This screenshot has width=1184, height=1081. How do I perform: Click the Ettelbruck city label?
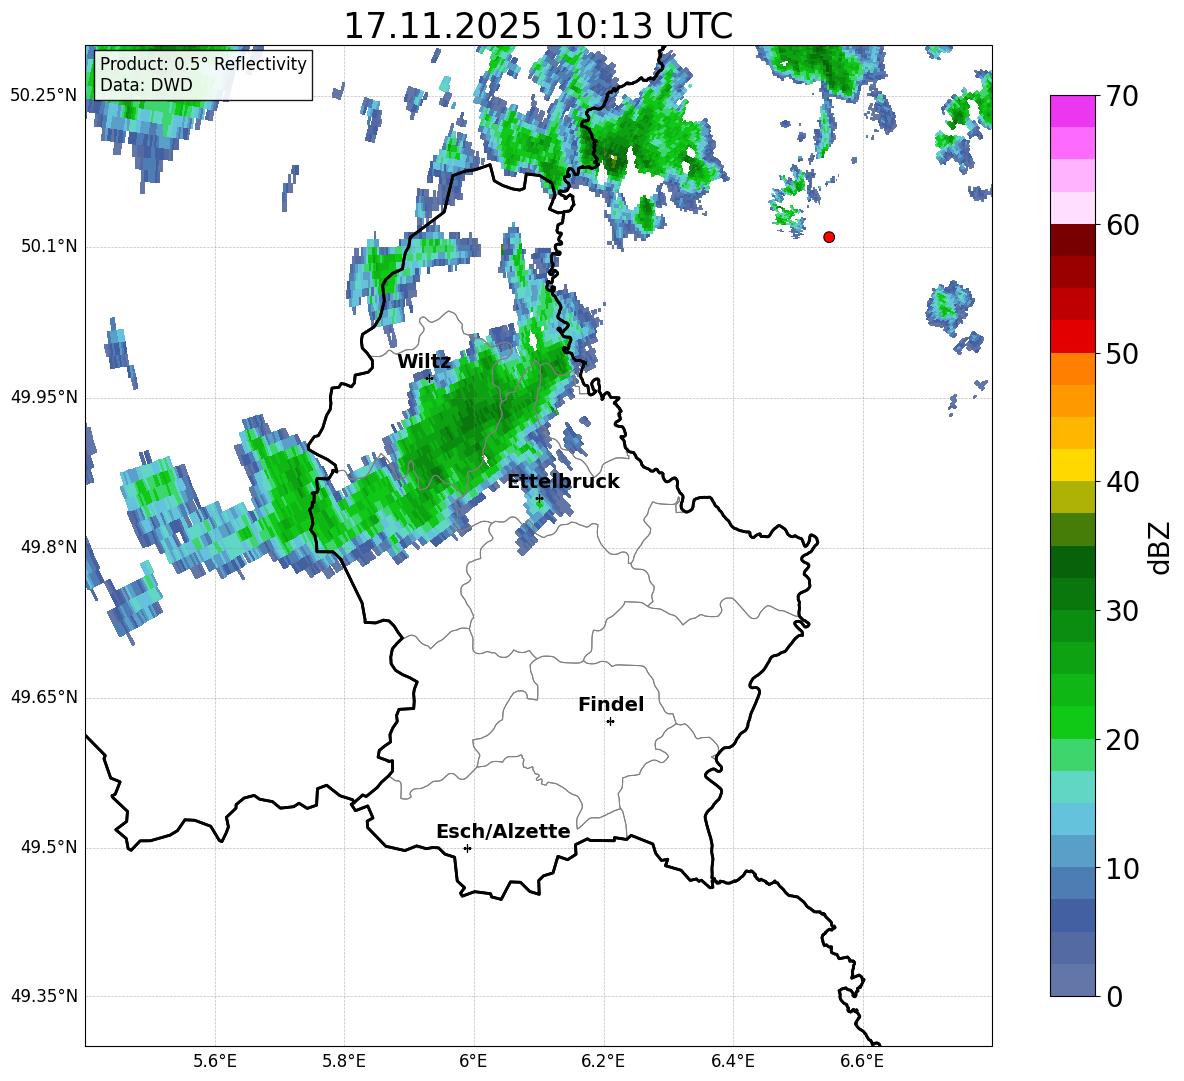[563, 482]
